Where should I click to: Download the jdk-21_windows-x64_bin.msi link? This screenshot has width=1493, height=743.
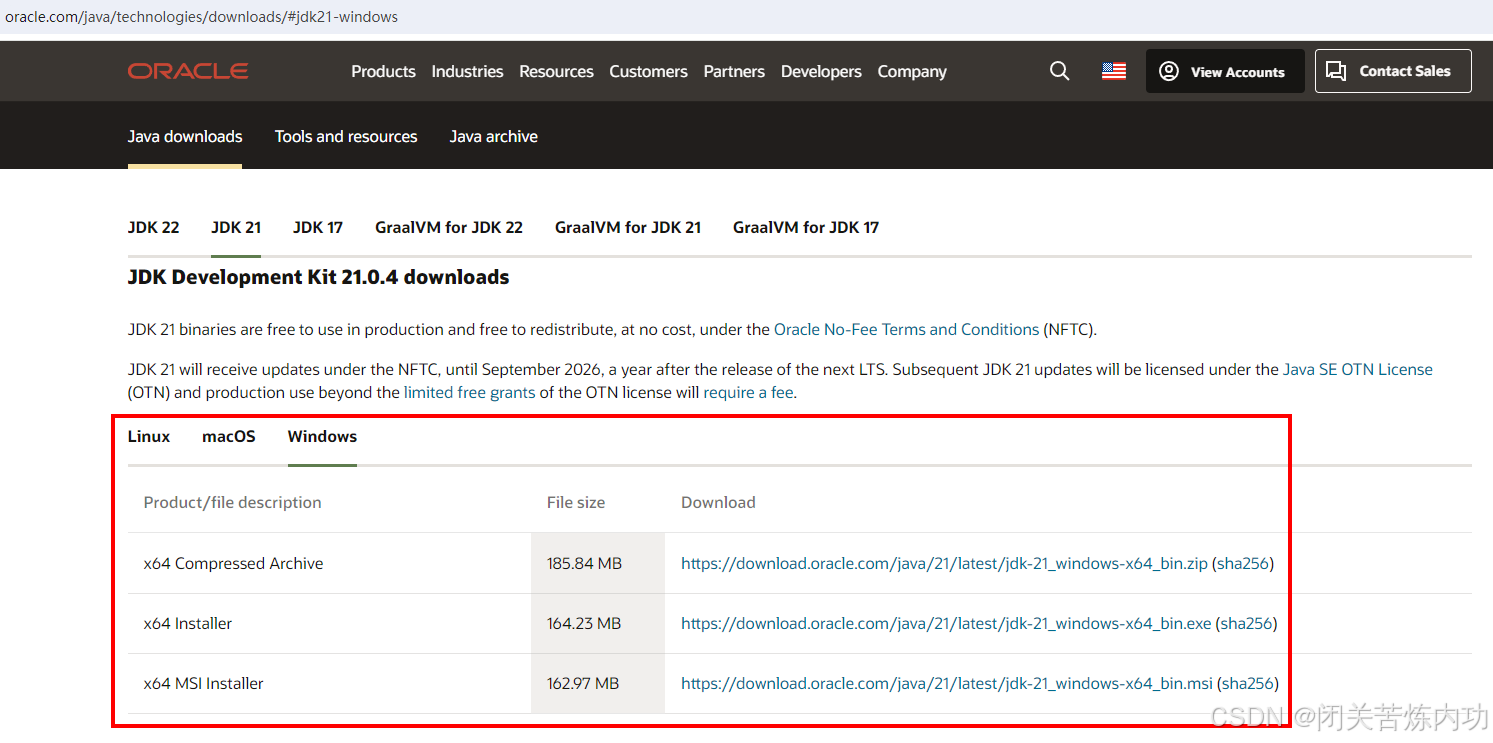pyautogui.click(x=947, y=683)
